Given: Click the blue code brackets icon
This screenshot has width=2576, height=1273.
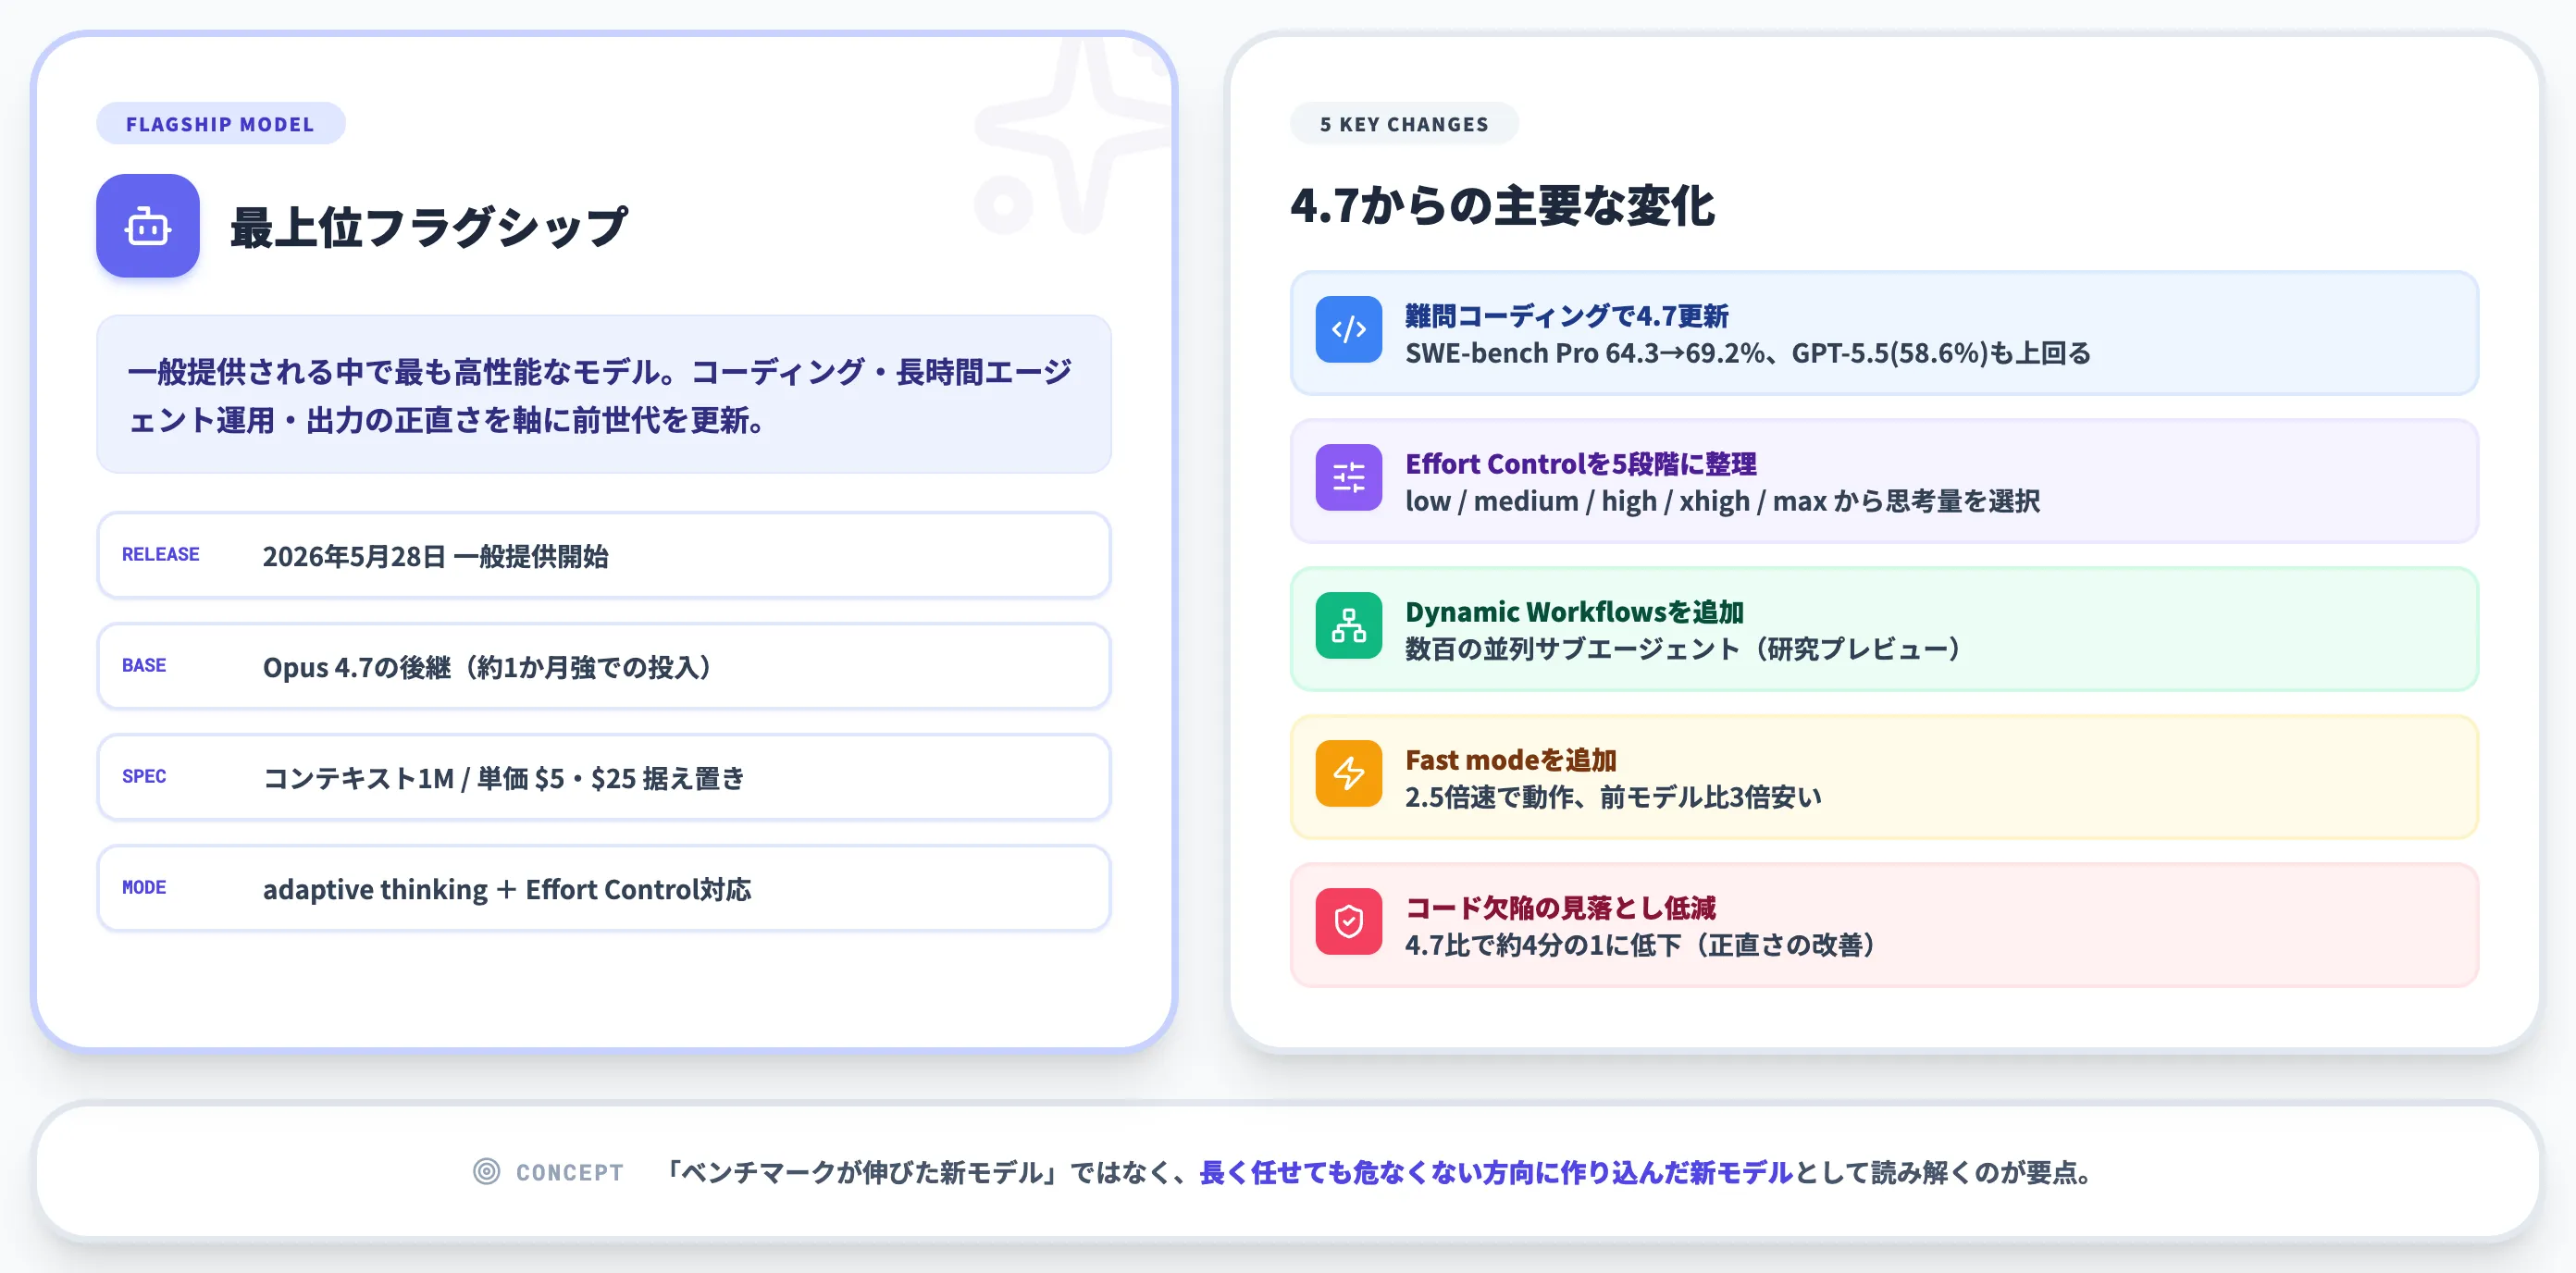Looking at the screenshot, I should (x=1348, y=329).
